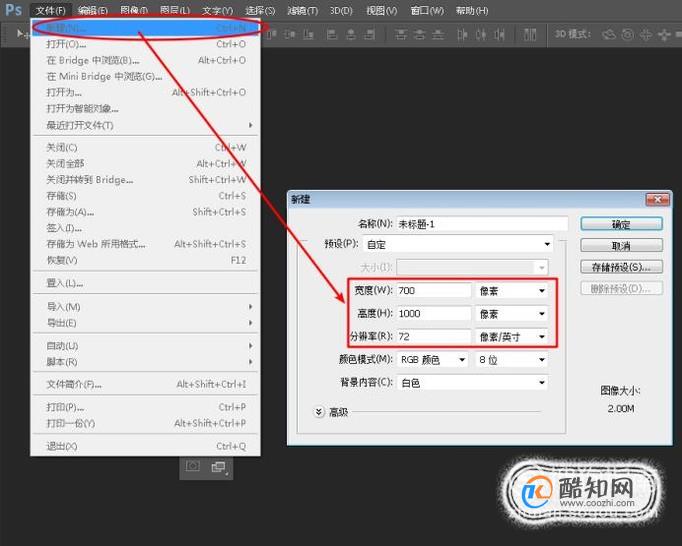Open the 3D(D) menu
The height and width of the screenshot is (546, 682).
click(x=341, y=10)
